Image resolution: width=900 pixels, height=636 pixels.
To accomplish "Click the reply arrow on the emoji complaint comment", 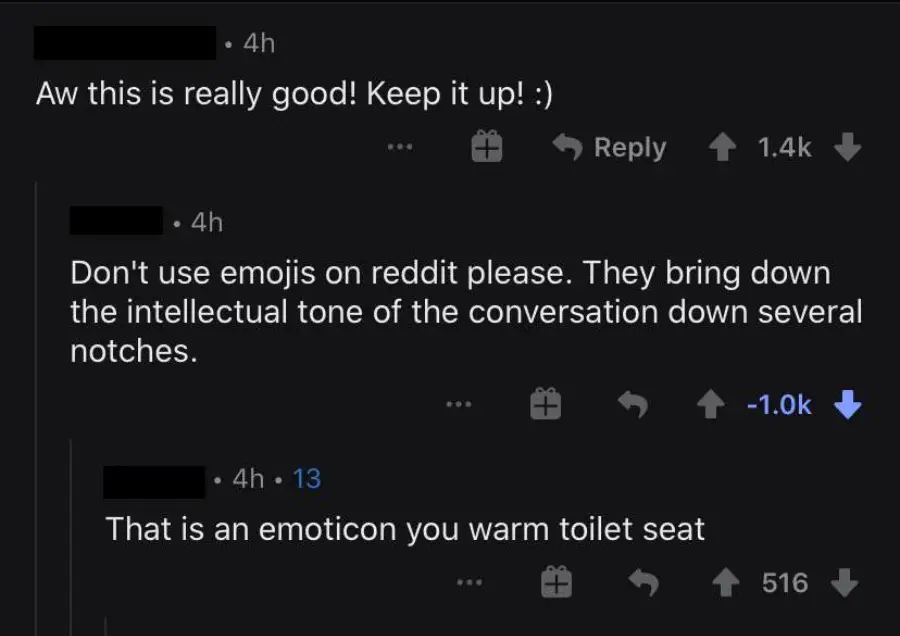I will click(635, 404).
